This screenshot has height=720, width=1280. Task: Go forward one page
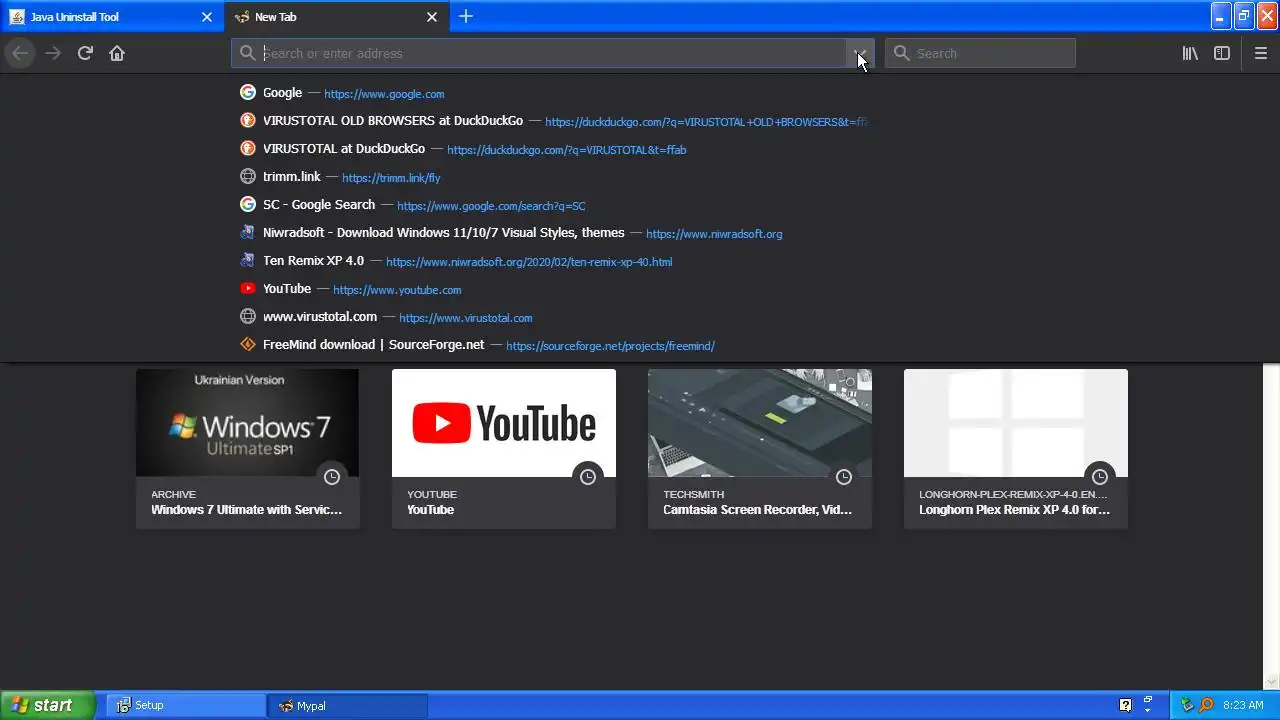coord(53,53)
